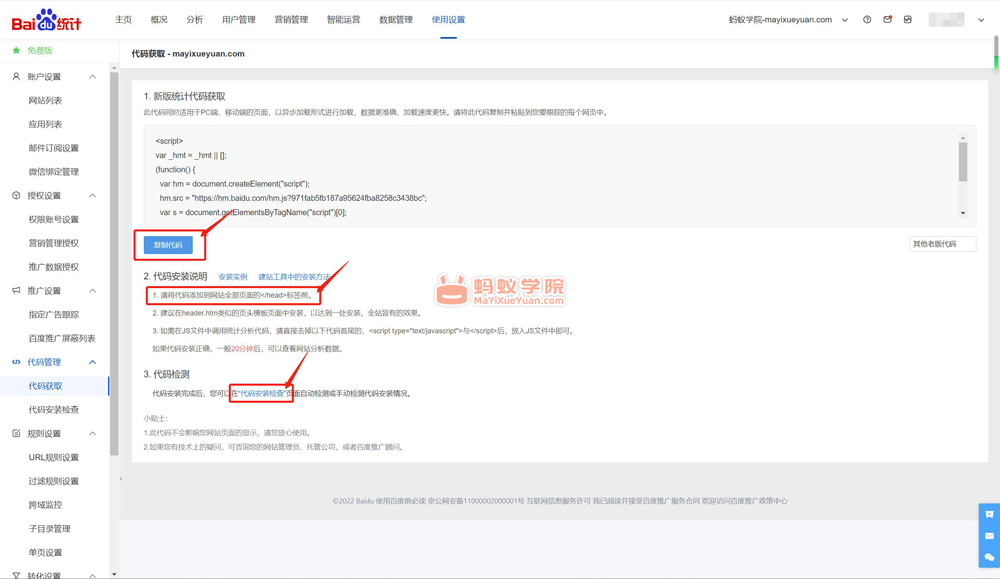Click the blurred user avatar in the header
Image resolution: width=1000 pixels, height=579 pixels.
point(946,20)
